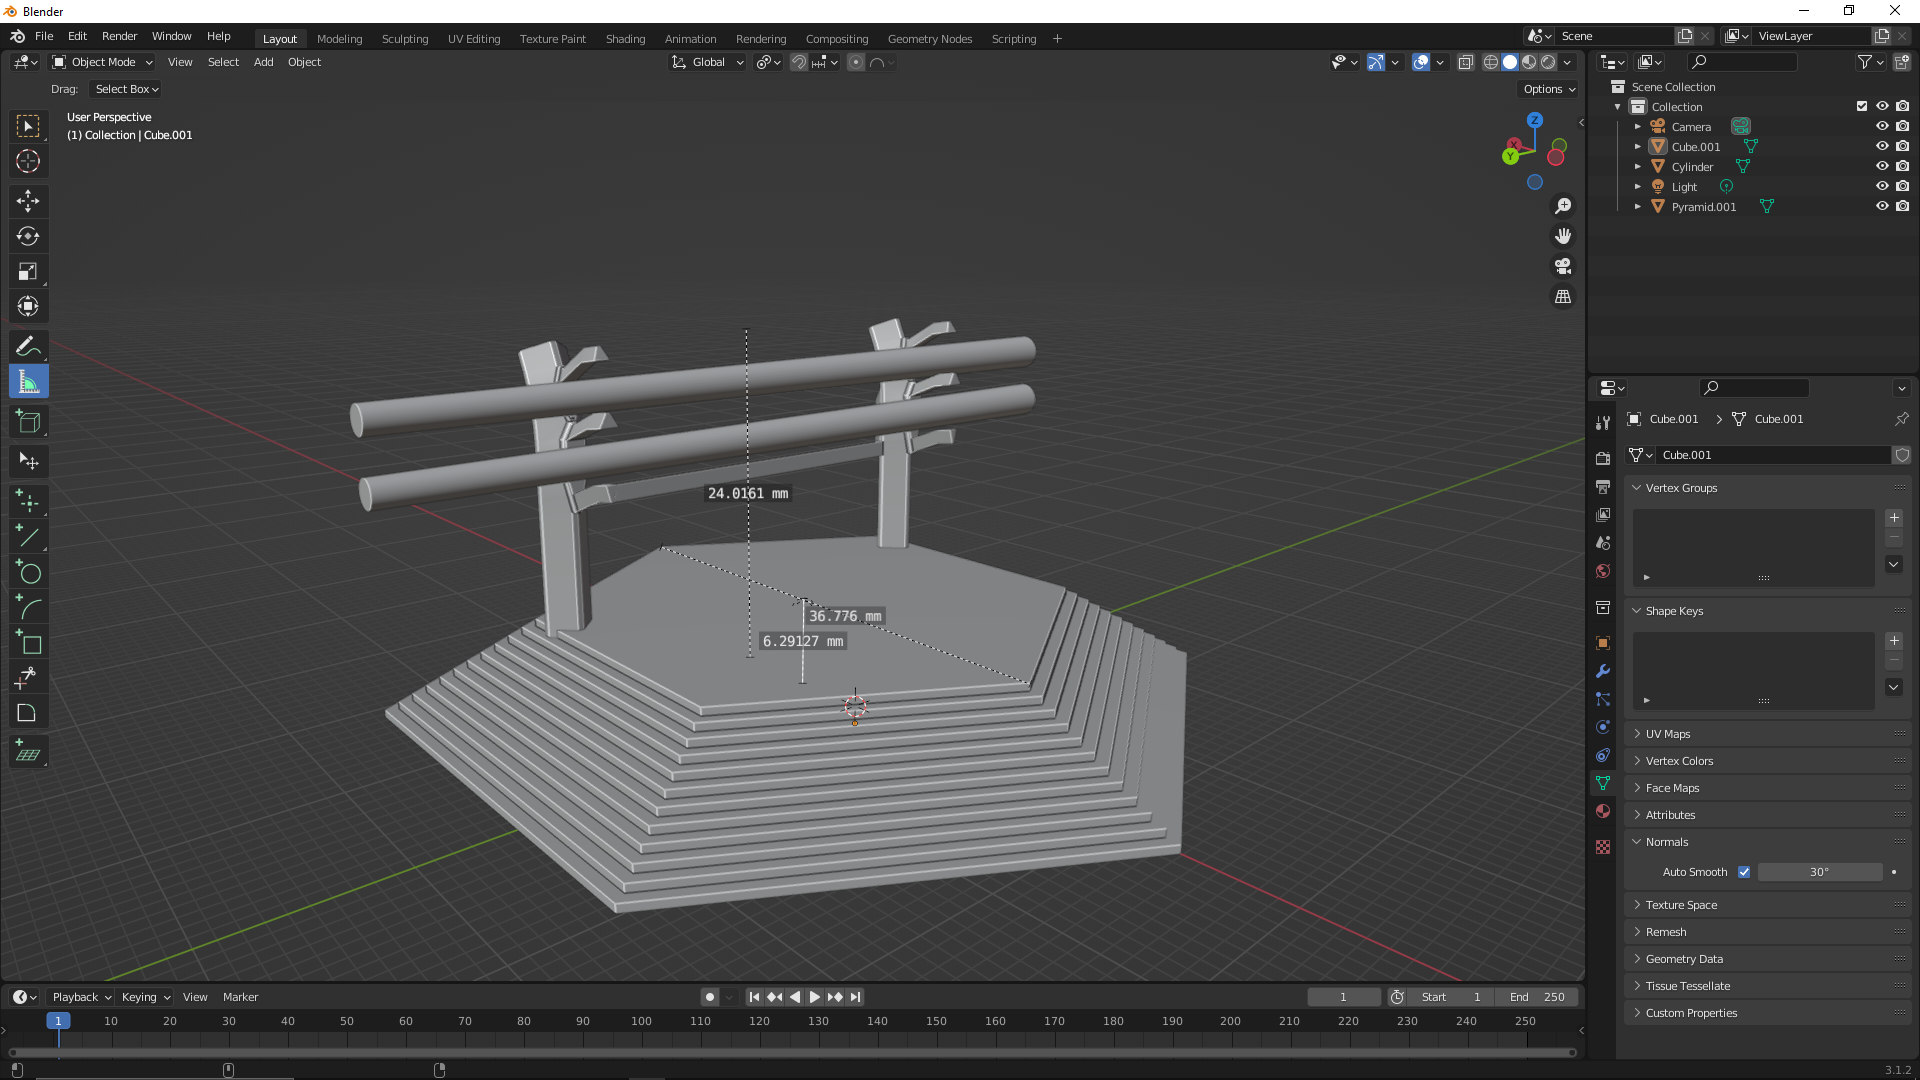
Task: Open the Modifier properties wrench tab
Action: (1603, 671)
